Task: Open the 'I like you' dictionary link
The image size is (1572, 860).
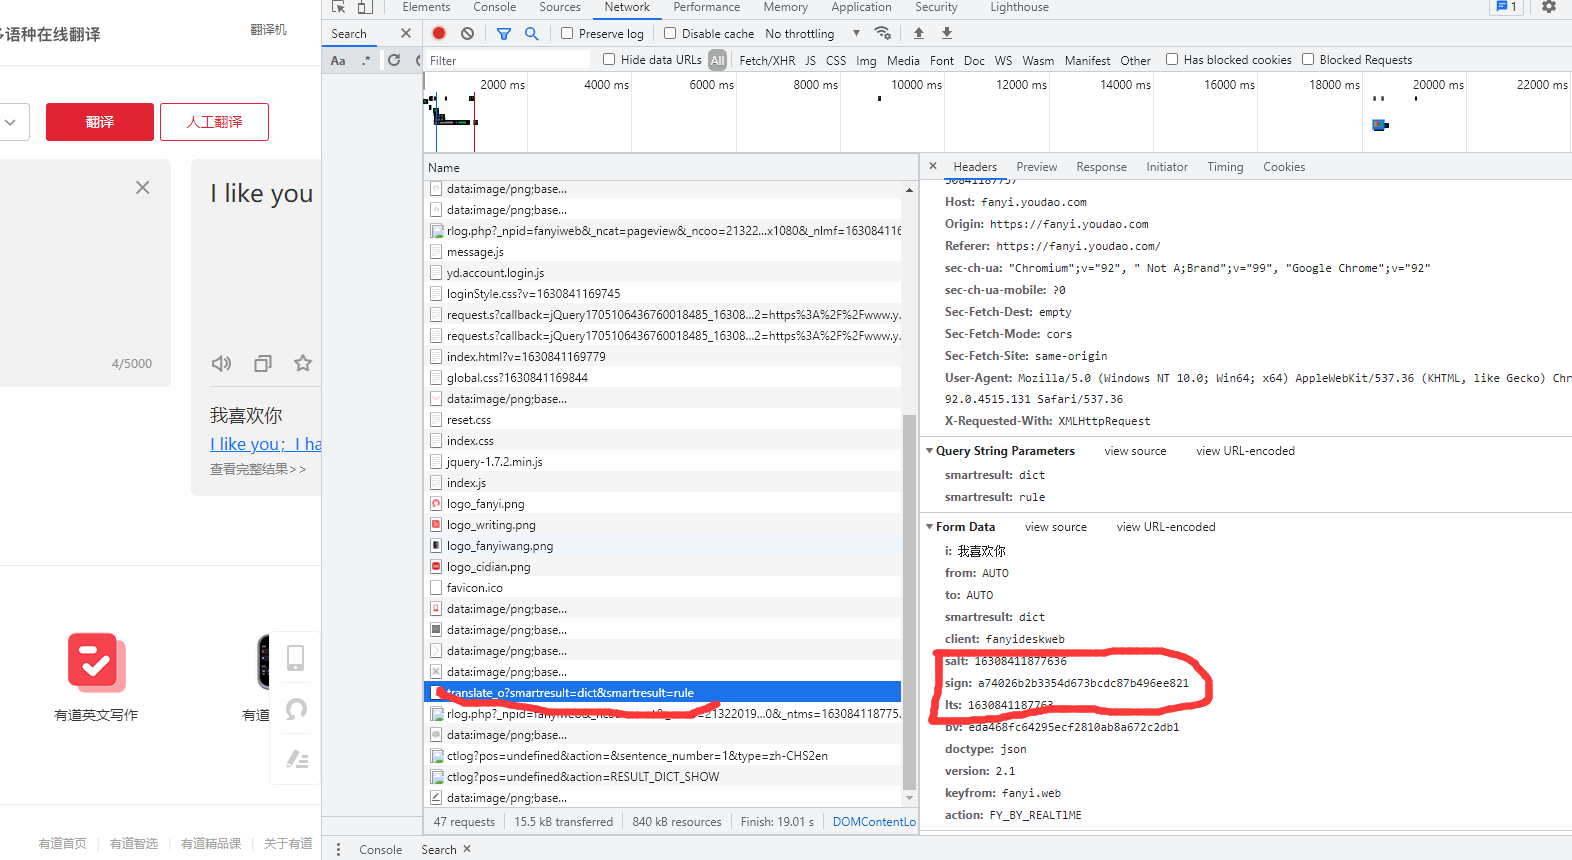Action: click(x=266, y=444)
